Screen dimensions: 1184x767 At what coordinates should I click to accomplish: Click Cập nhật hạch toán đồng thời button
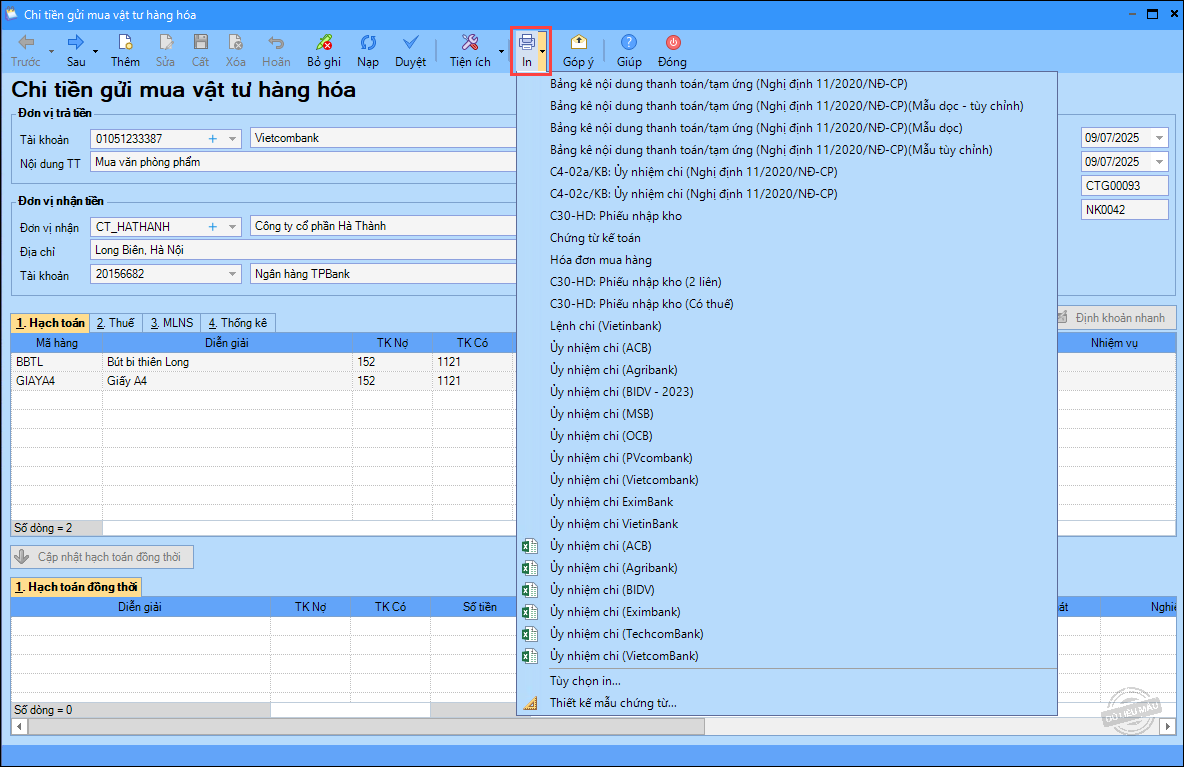pyautogui.click(x=102, y=557)
